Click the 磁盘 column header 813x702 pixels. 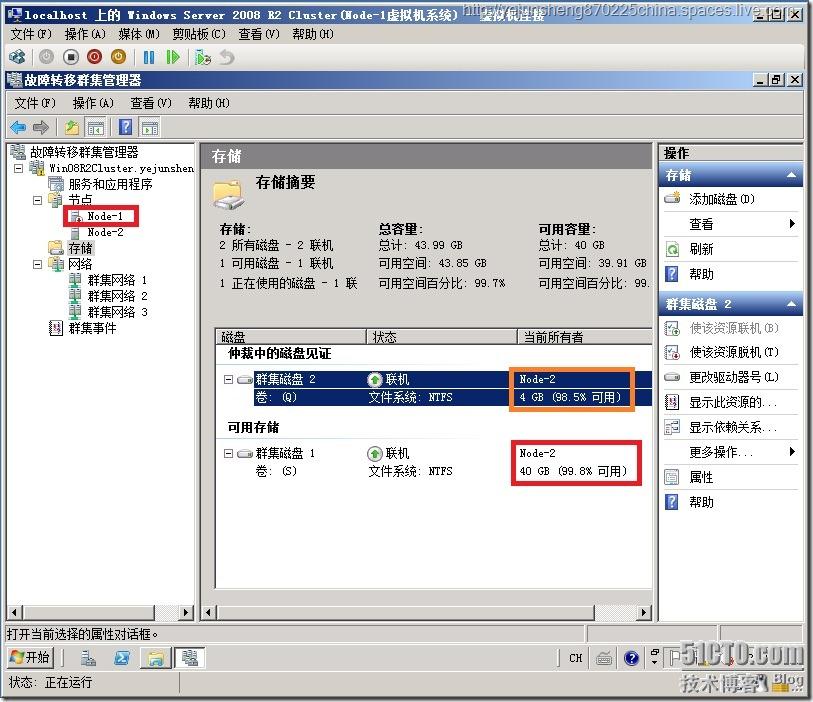pyautogui.click(x=291, y=337)
